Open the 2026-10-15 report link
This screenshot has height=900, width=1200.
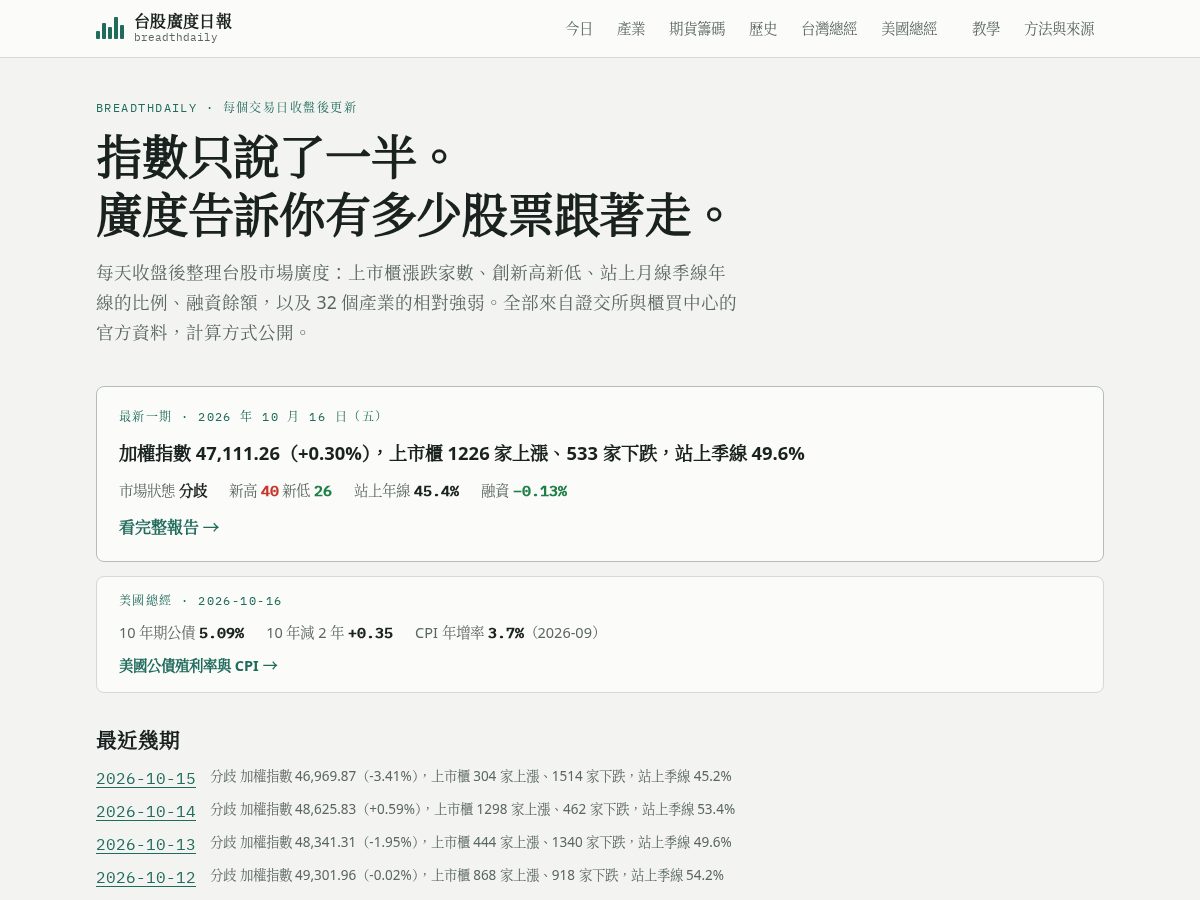click(x=146, y=779)
